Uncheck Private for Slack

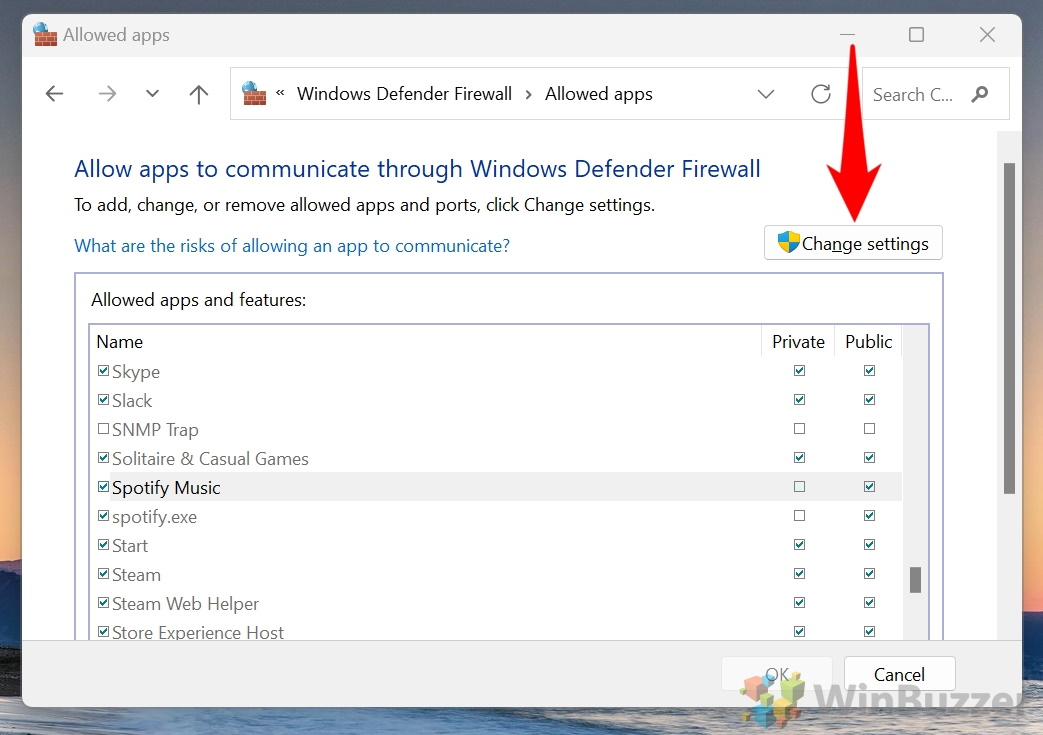point(800,400)
